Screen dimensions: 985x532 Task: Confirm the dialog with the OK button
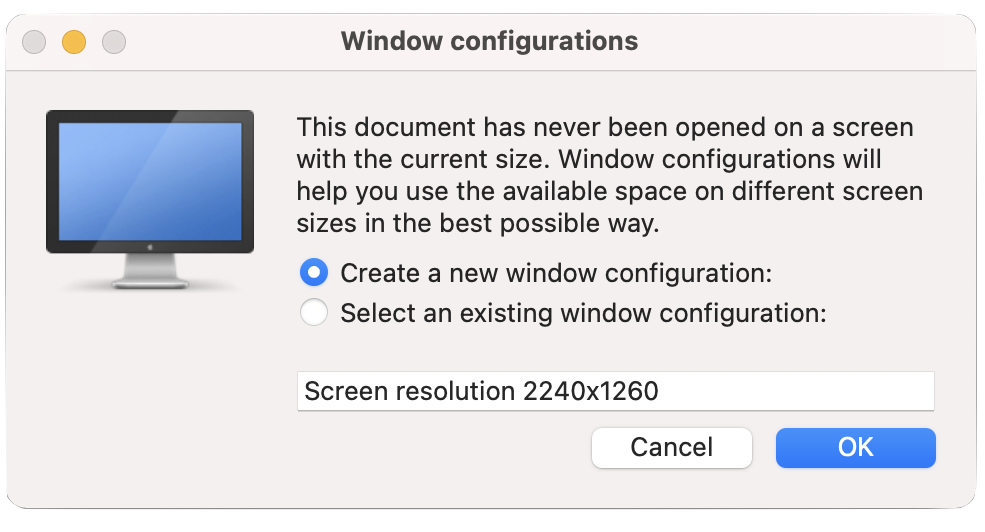coord(855,447)
